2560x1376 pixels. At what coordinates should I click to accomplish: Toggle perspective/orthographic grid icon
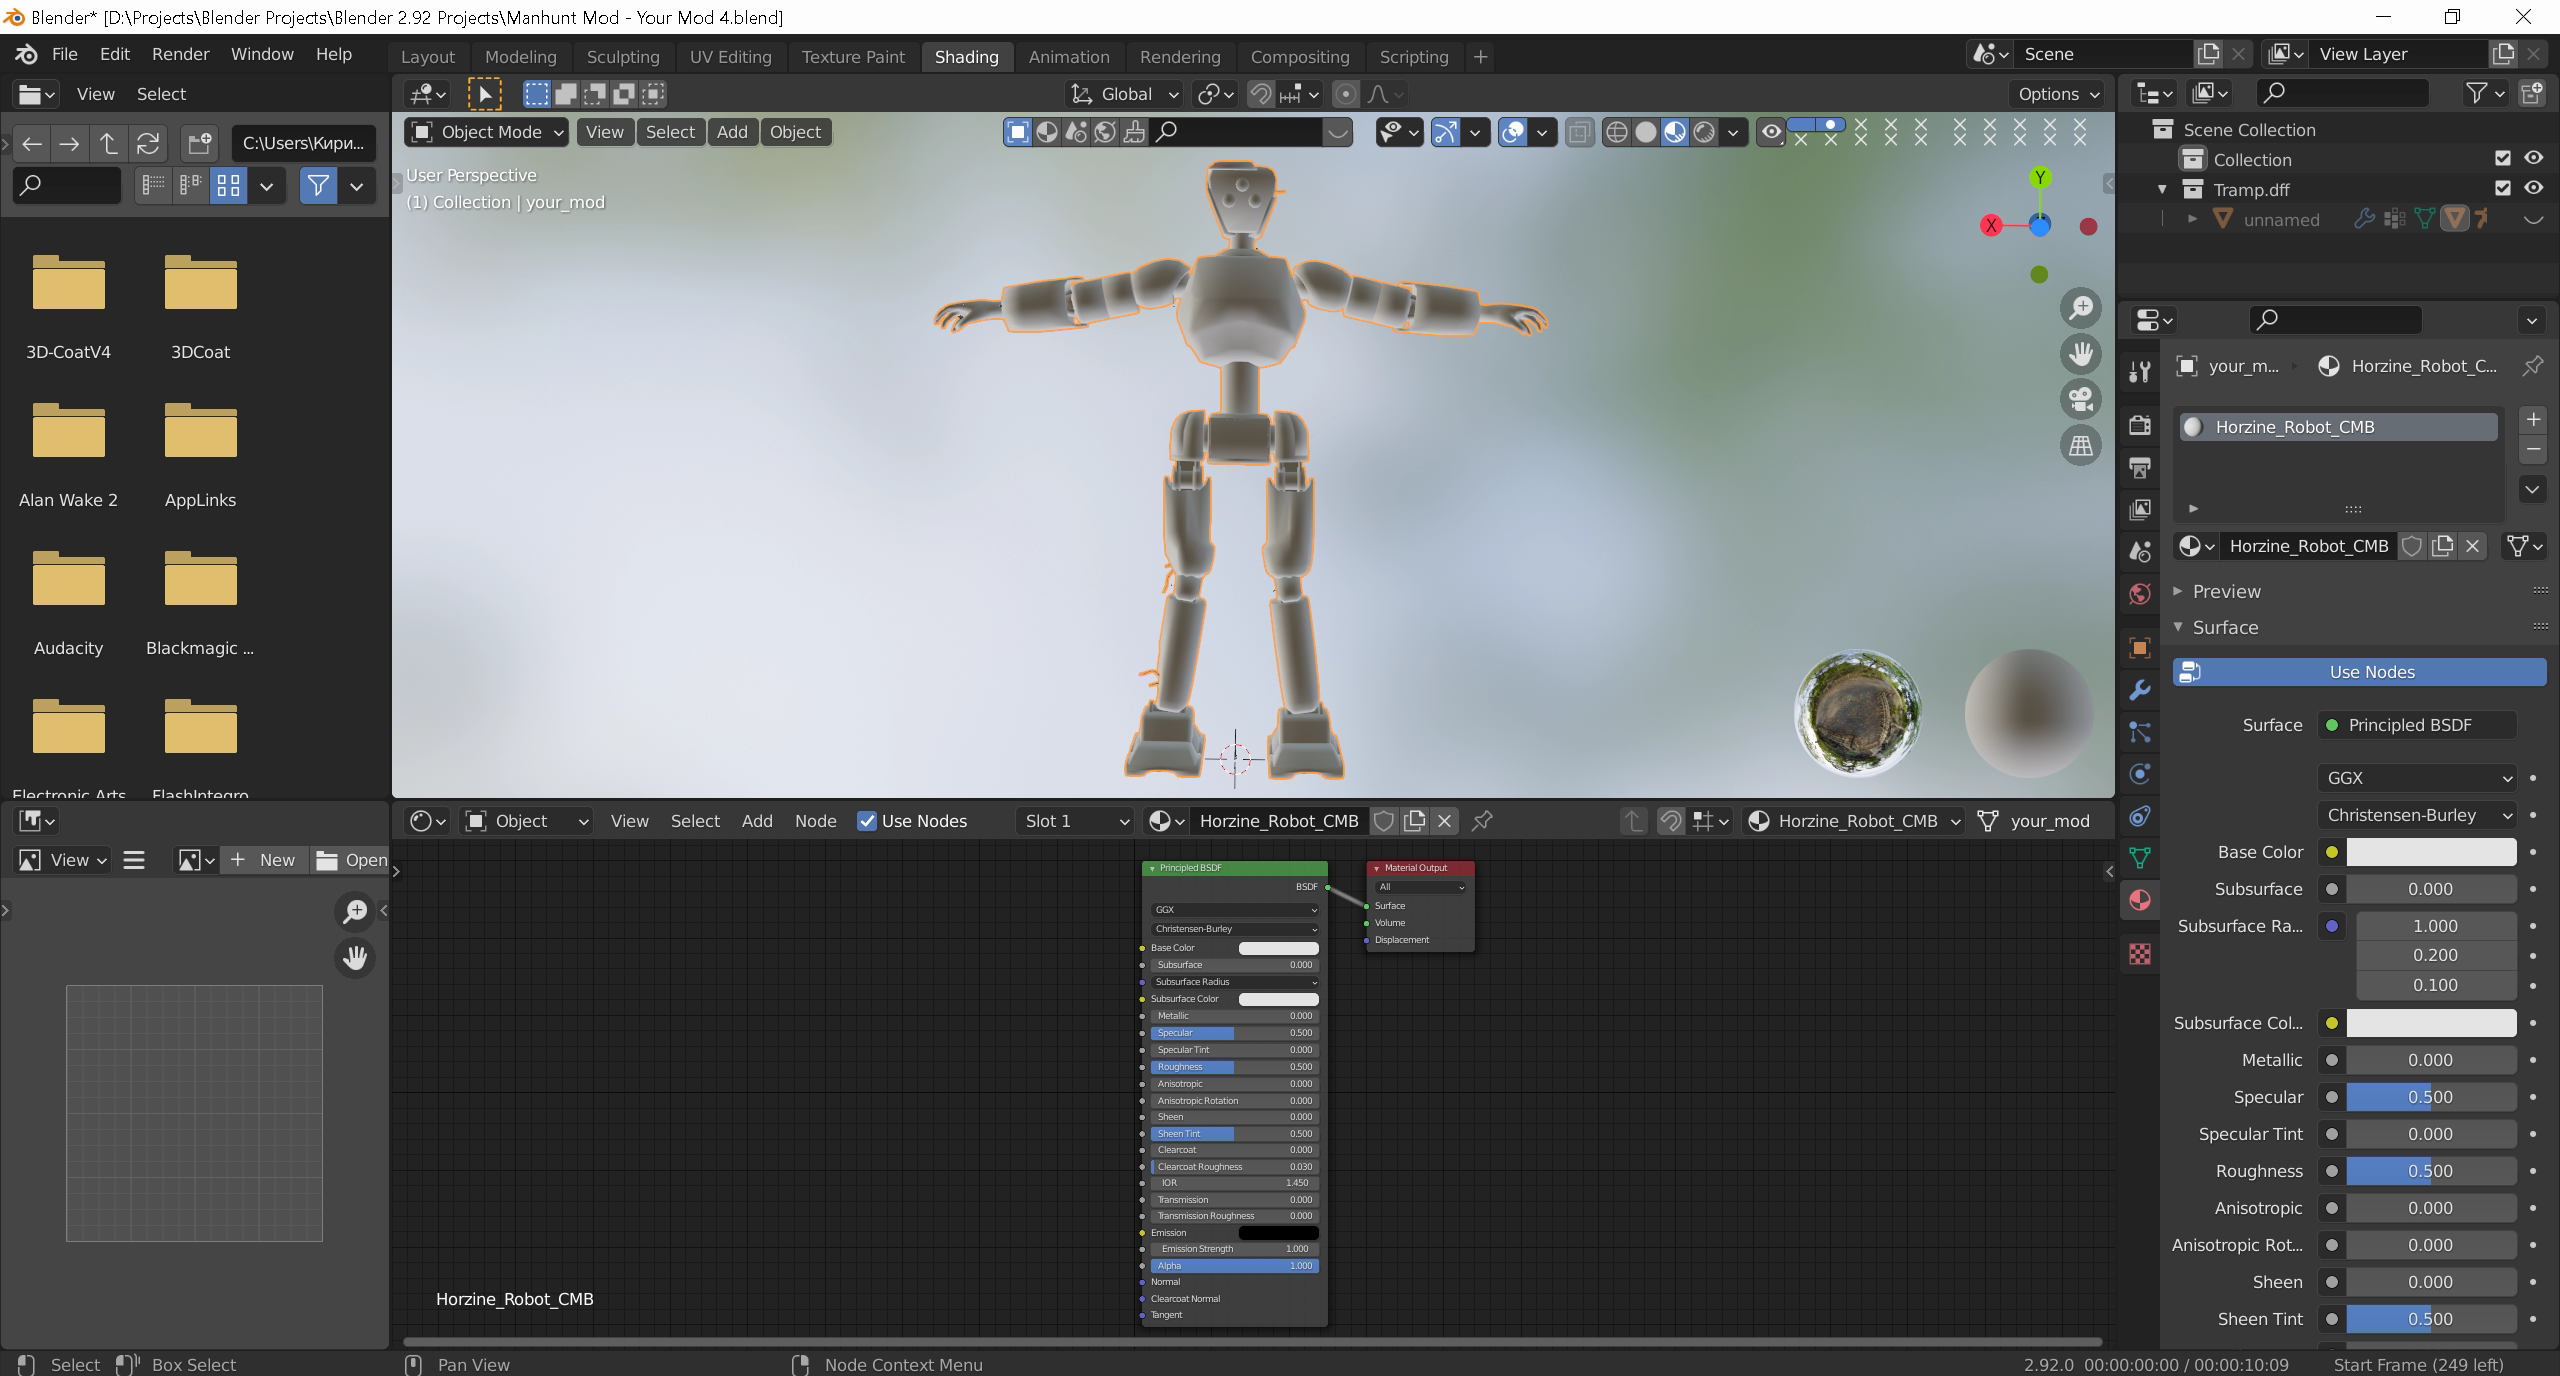(x=2081, y=446)
